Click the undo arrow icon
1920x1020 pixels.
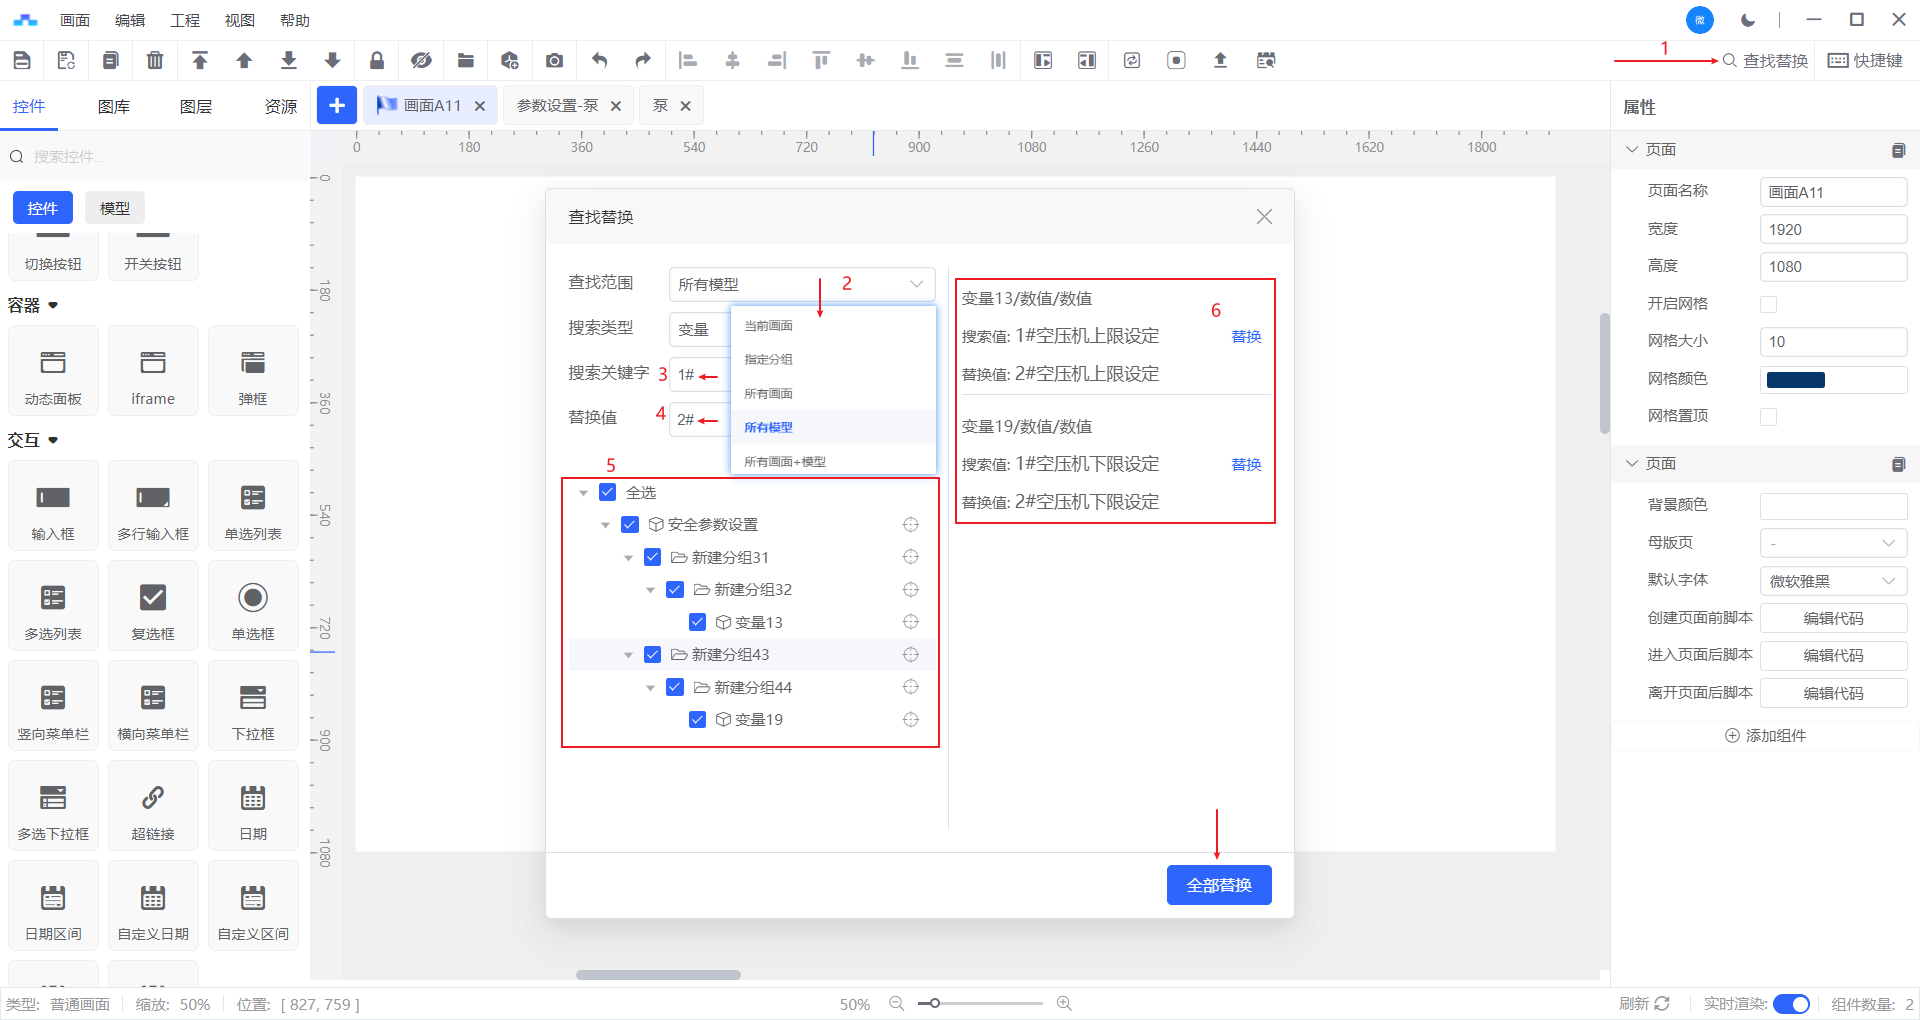tap(599, 61)
